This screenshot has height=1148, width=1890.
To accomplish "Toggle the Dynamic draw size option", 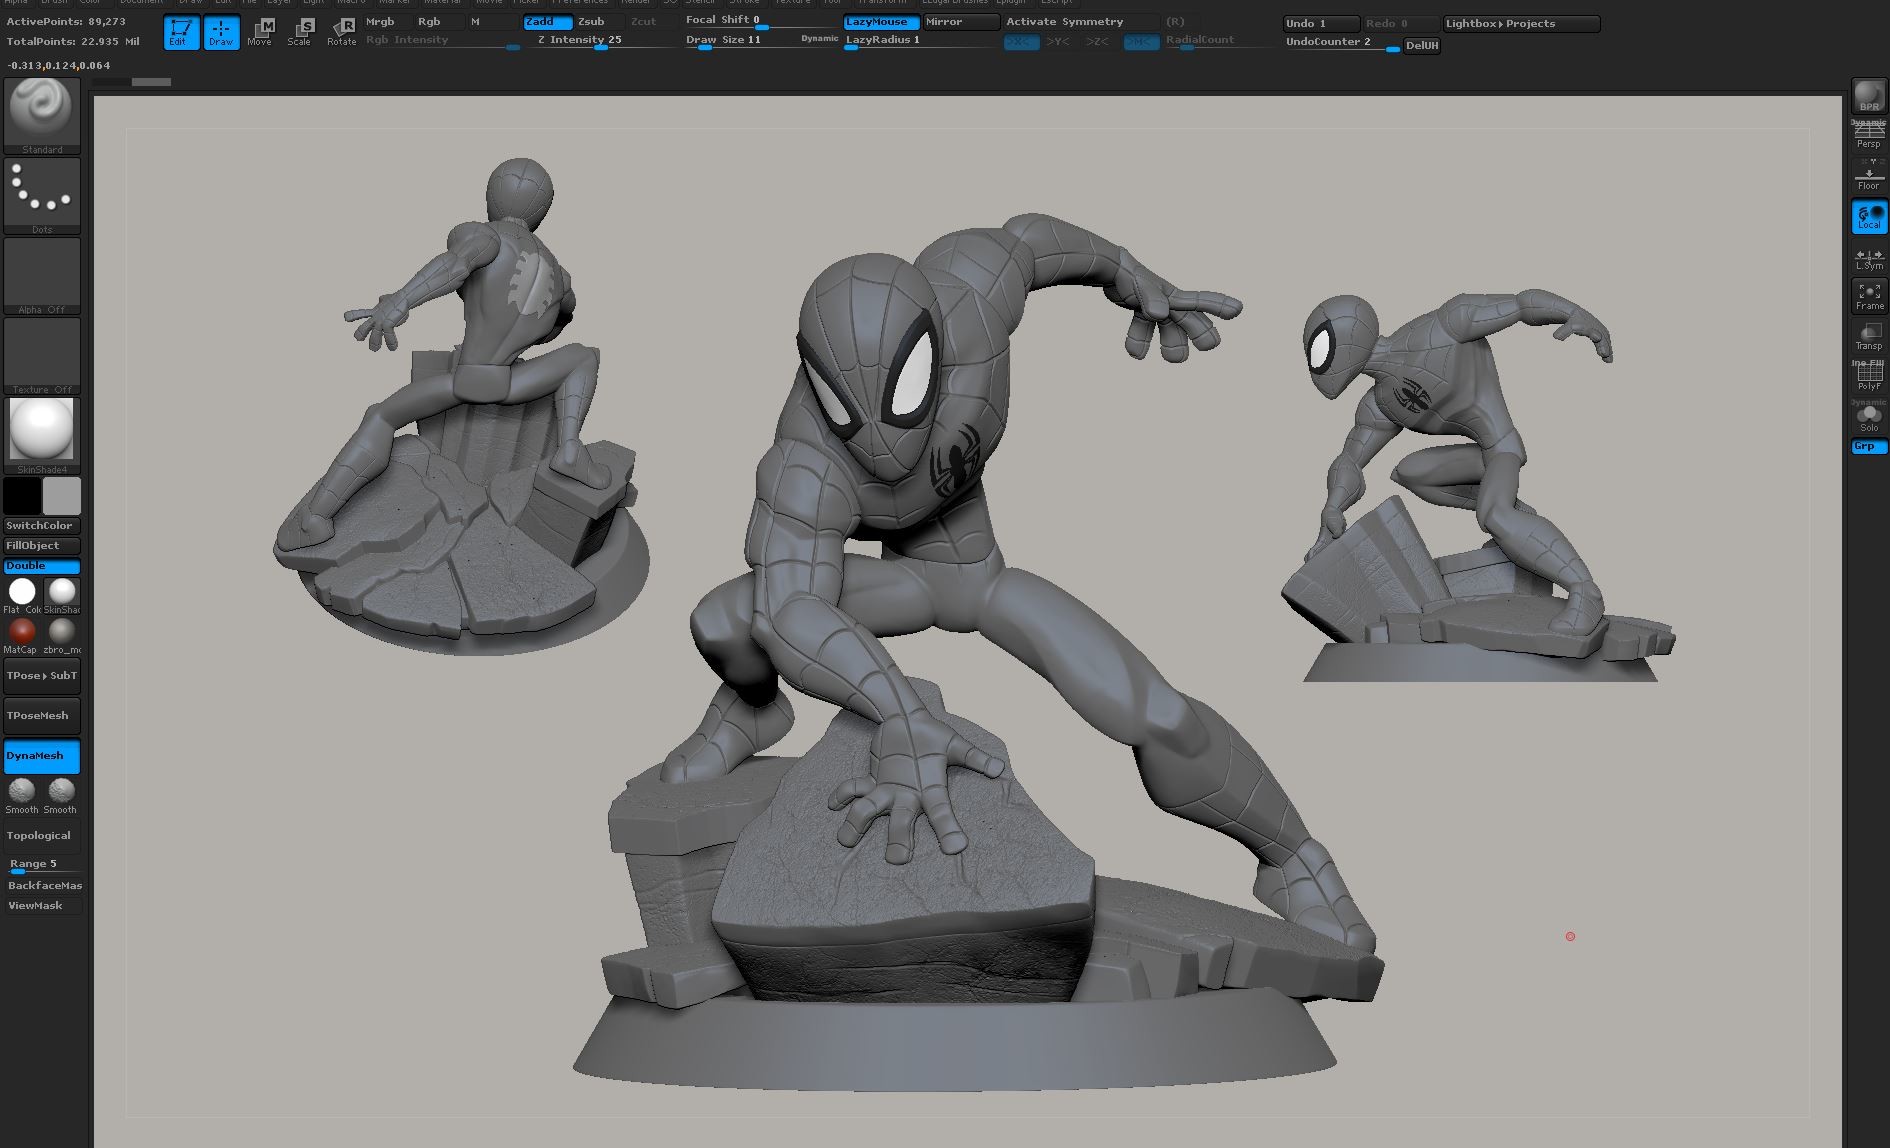I will (820, 39).
